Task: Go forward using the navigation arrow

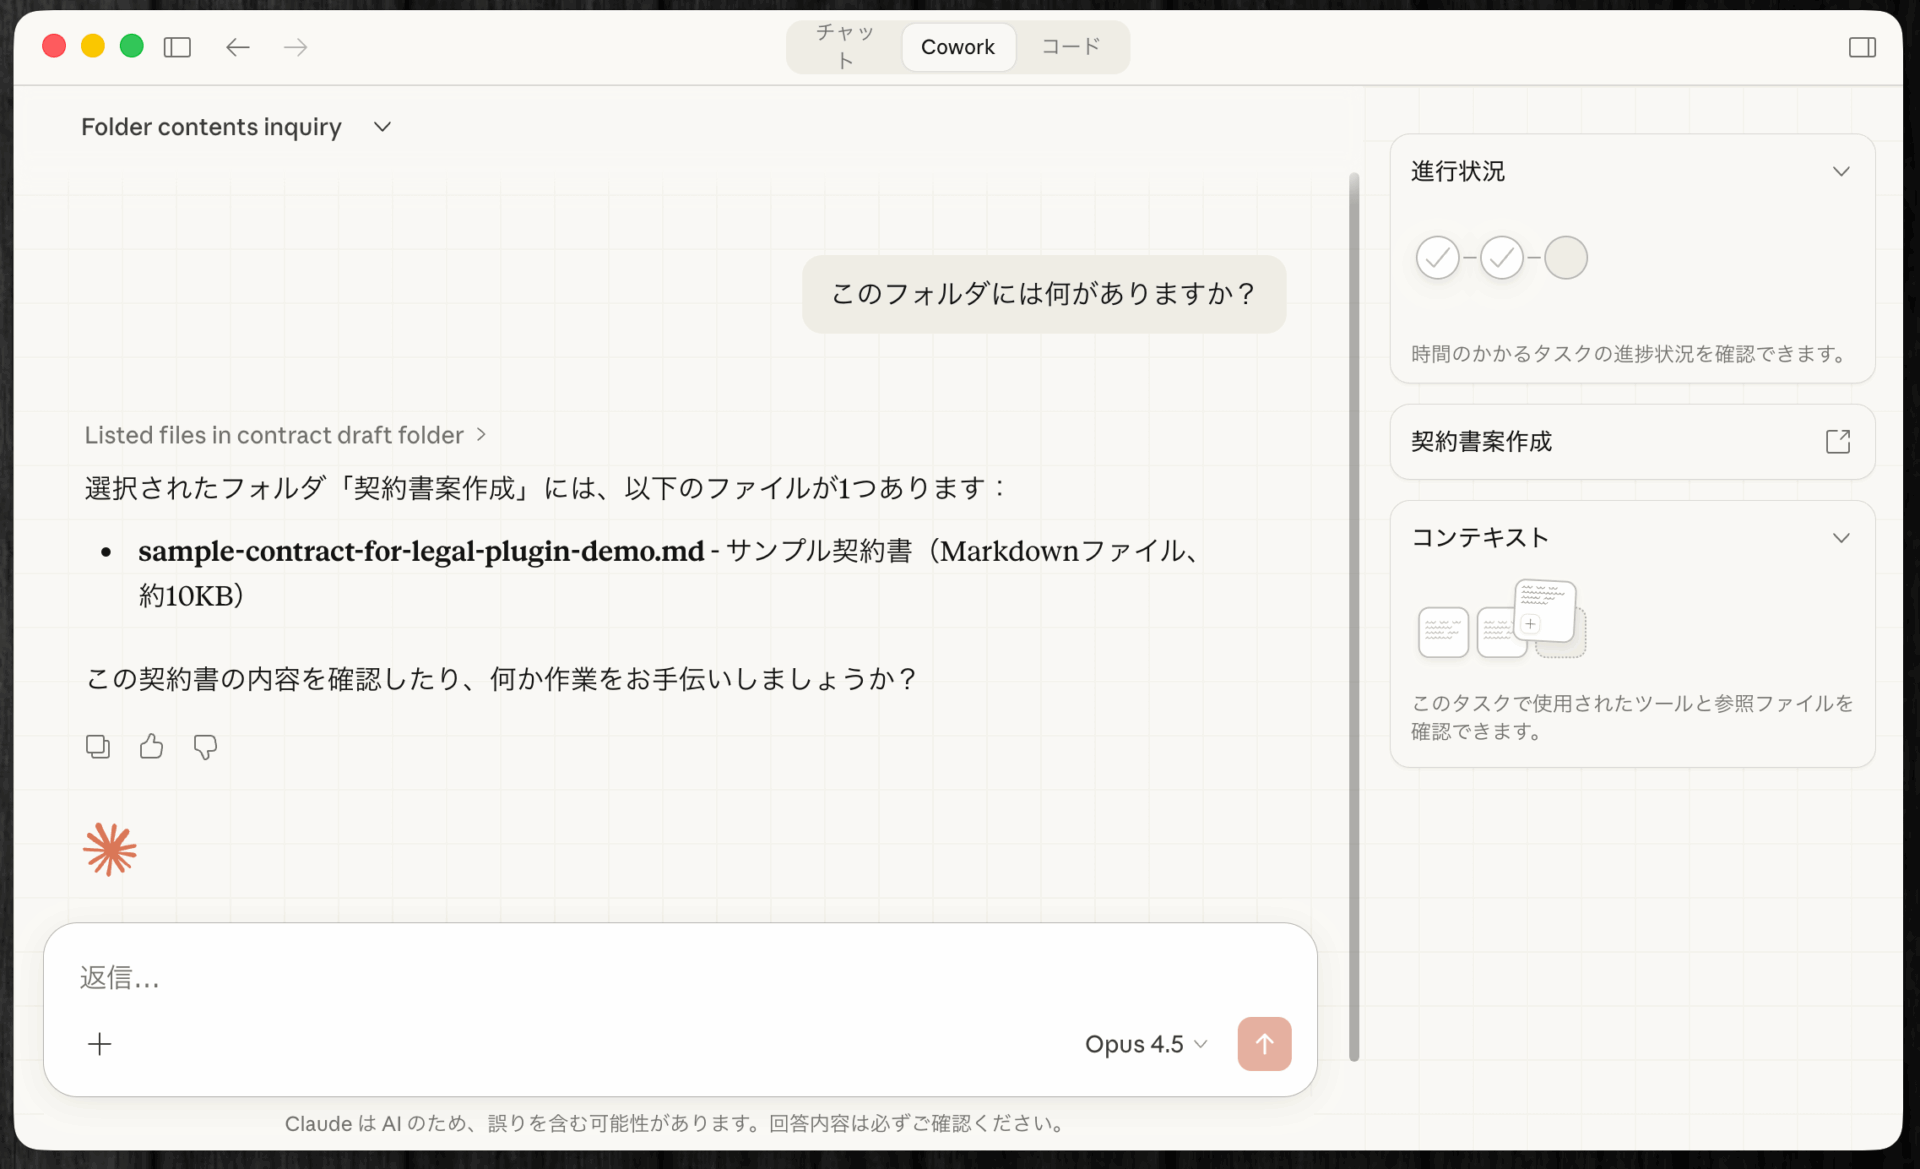Action: [295, 47]
